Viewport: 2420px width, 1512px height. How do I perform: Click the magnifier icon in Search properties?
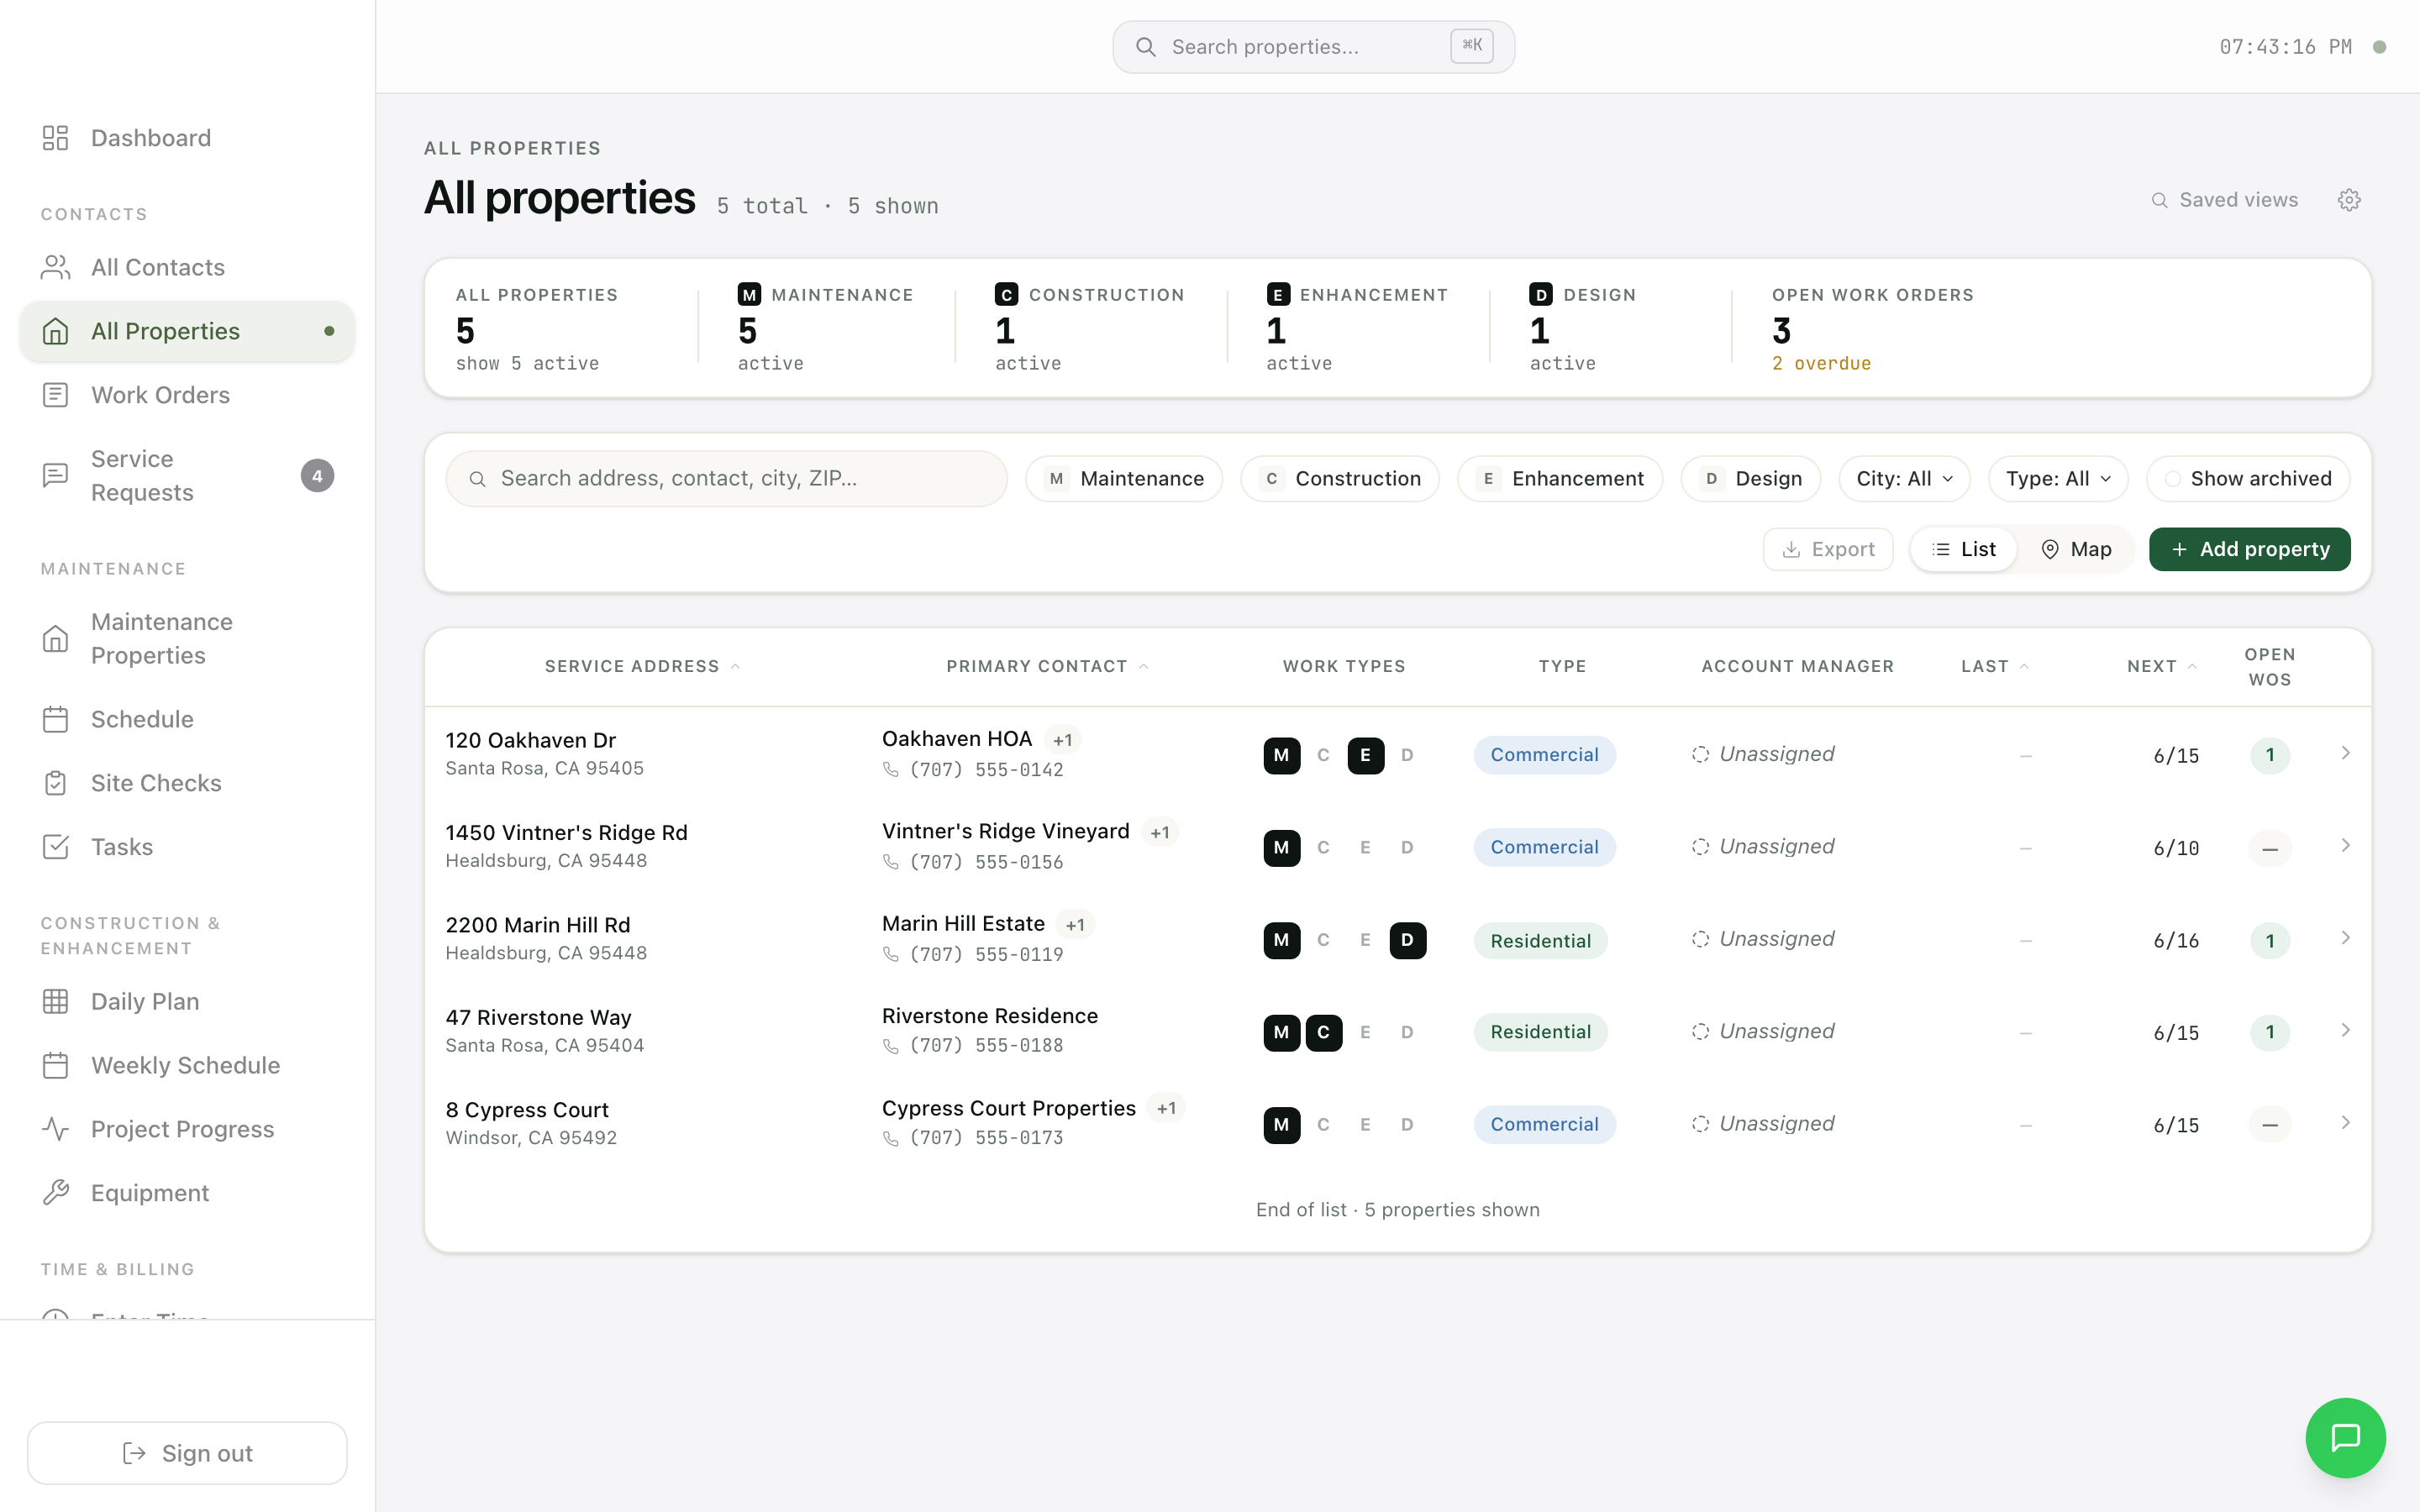point(1146,47)
